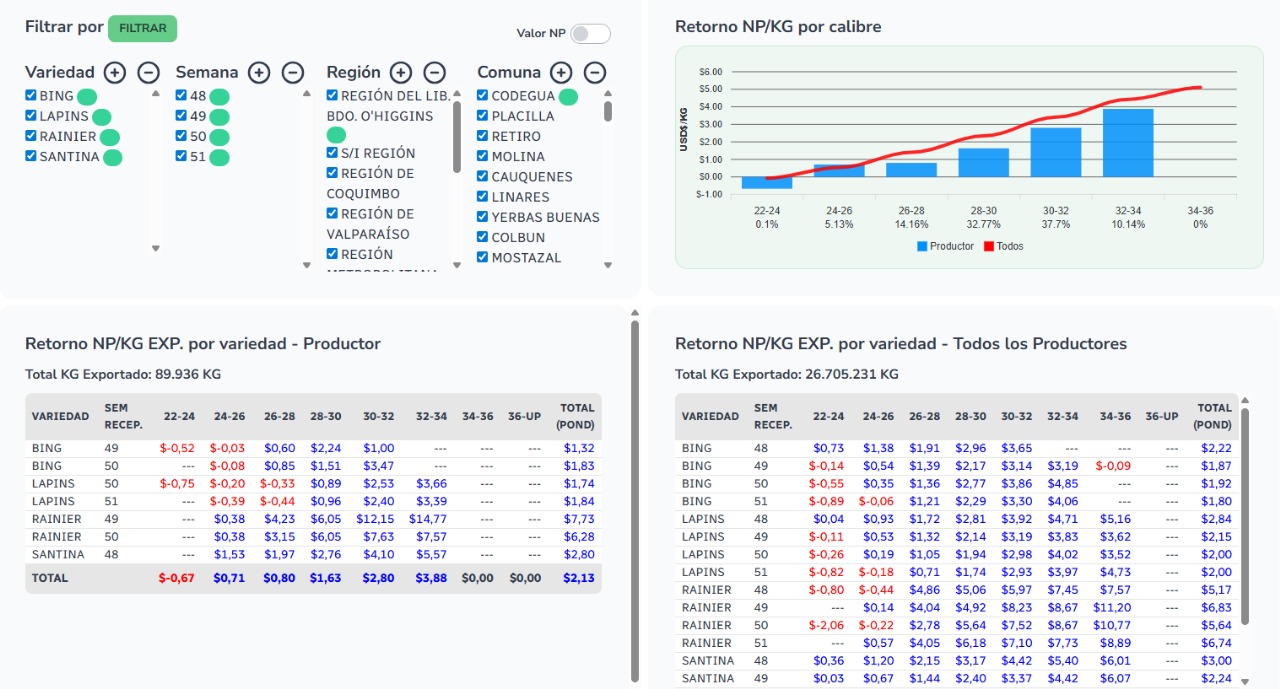This screenshot has height=689, width=1280.
Task: Uncheck the RAINIER variety checkbox
Action: (x=31, y=136)
